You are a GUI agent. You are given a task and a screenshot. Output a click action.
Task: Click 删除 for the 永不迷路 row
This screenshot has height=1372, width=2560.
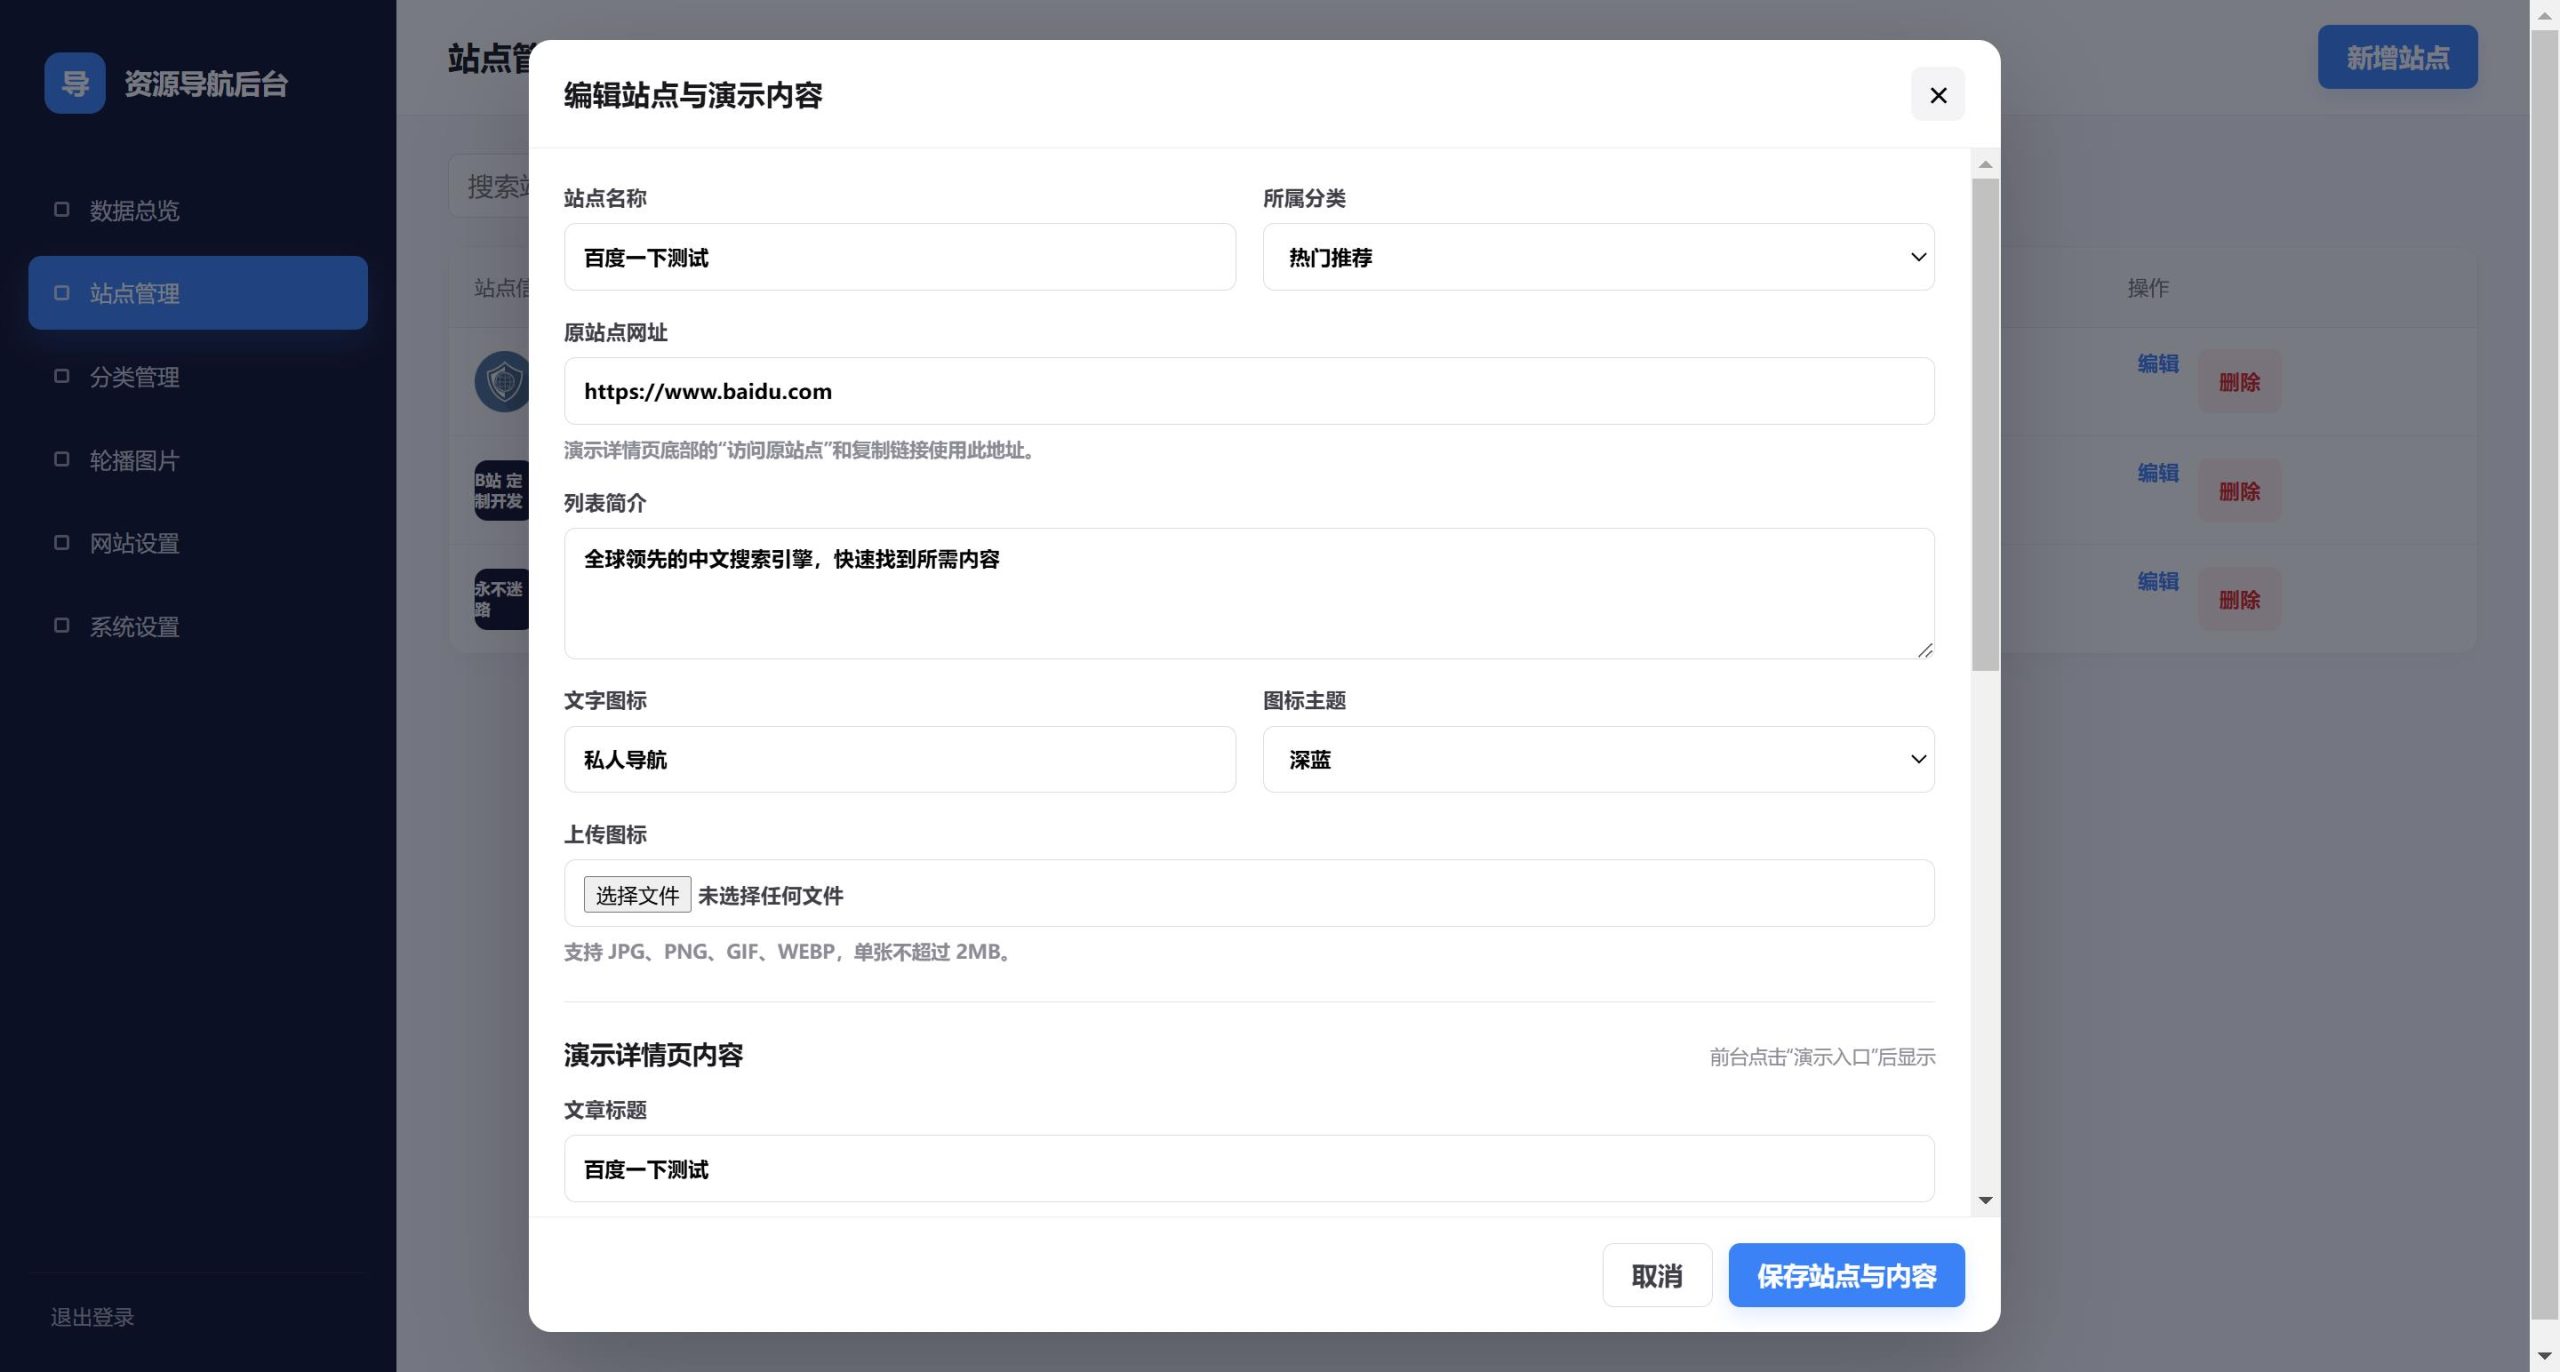(x=2239, y=599)
